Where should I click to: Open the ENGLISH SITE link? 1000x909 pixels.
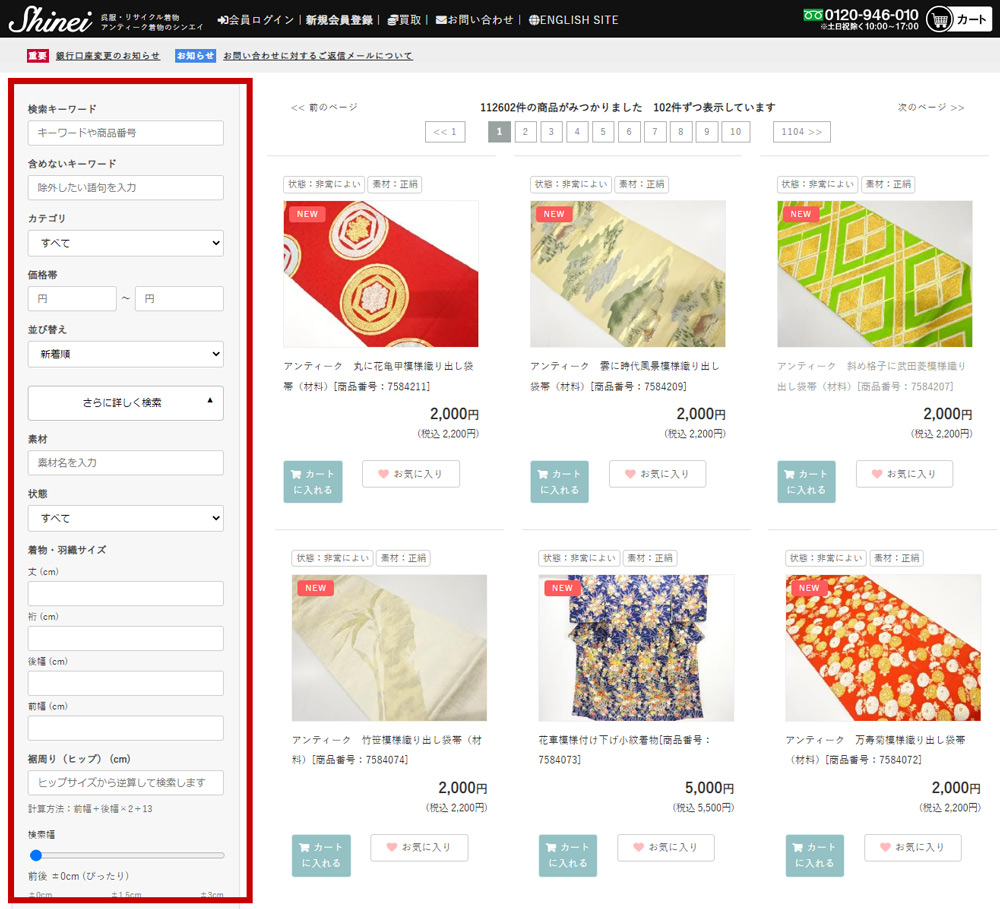[x=573, y=20]
